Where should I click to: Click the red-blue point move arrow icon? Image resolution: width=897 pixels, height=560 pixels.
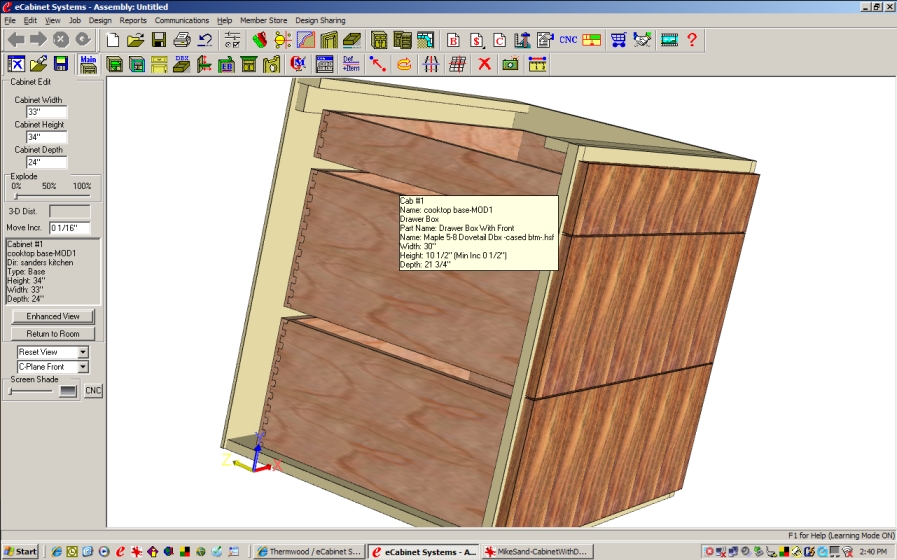coord(378,64)
